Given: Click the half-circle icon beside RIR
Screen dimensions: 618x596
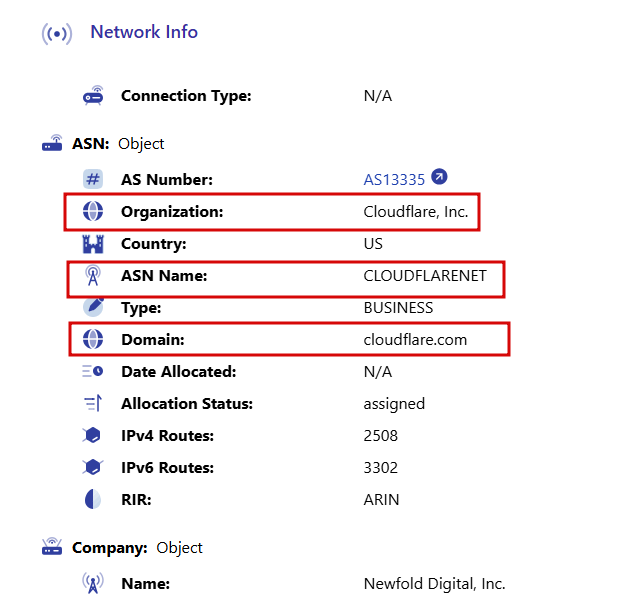Looking at the screenshot, I should coord(93,499).
